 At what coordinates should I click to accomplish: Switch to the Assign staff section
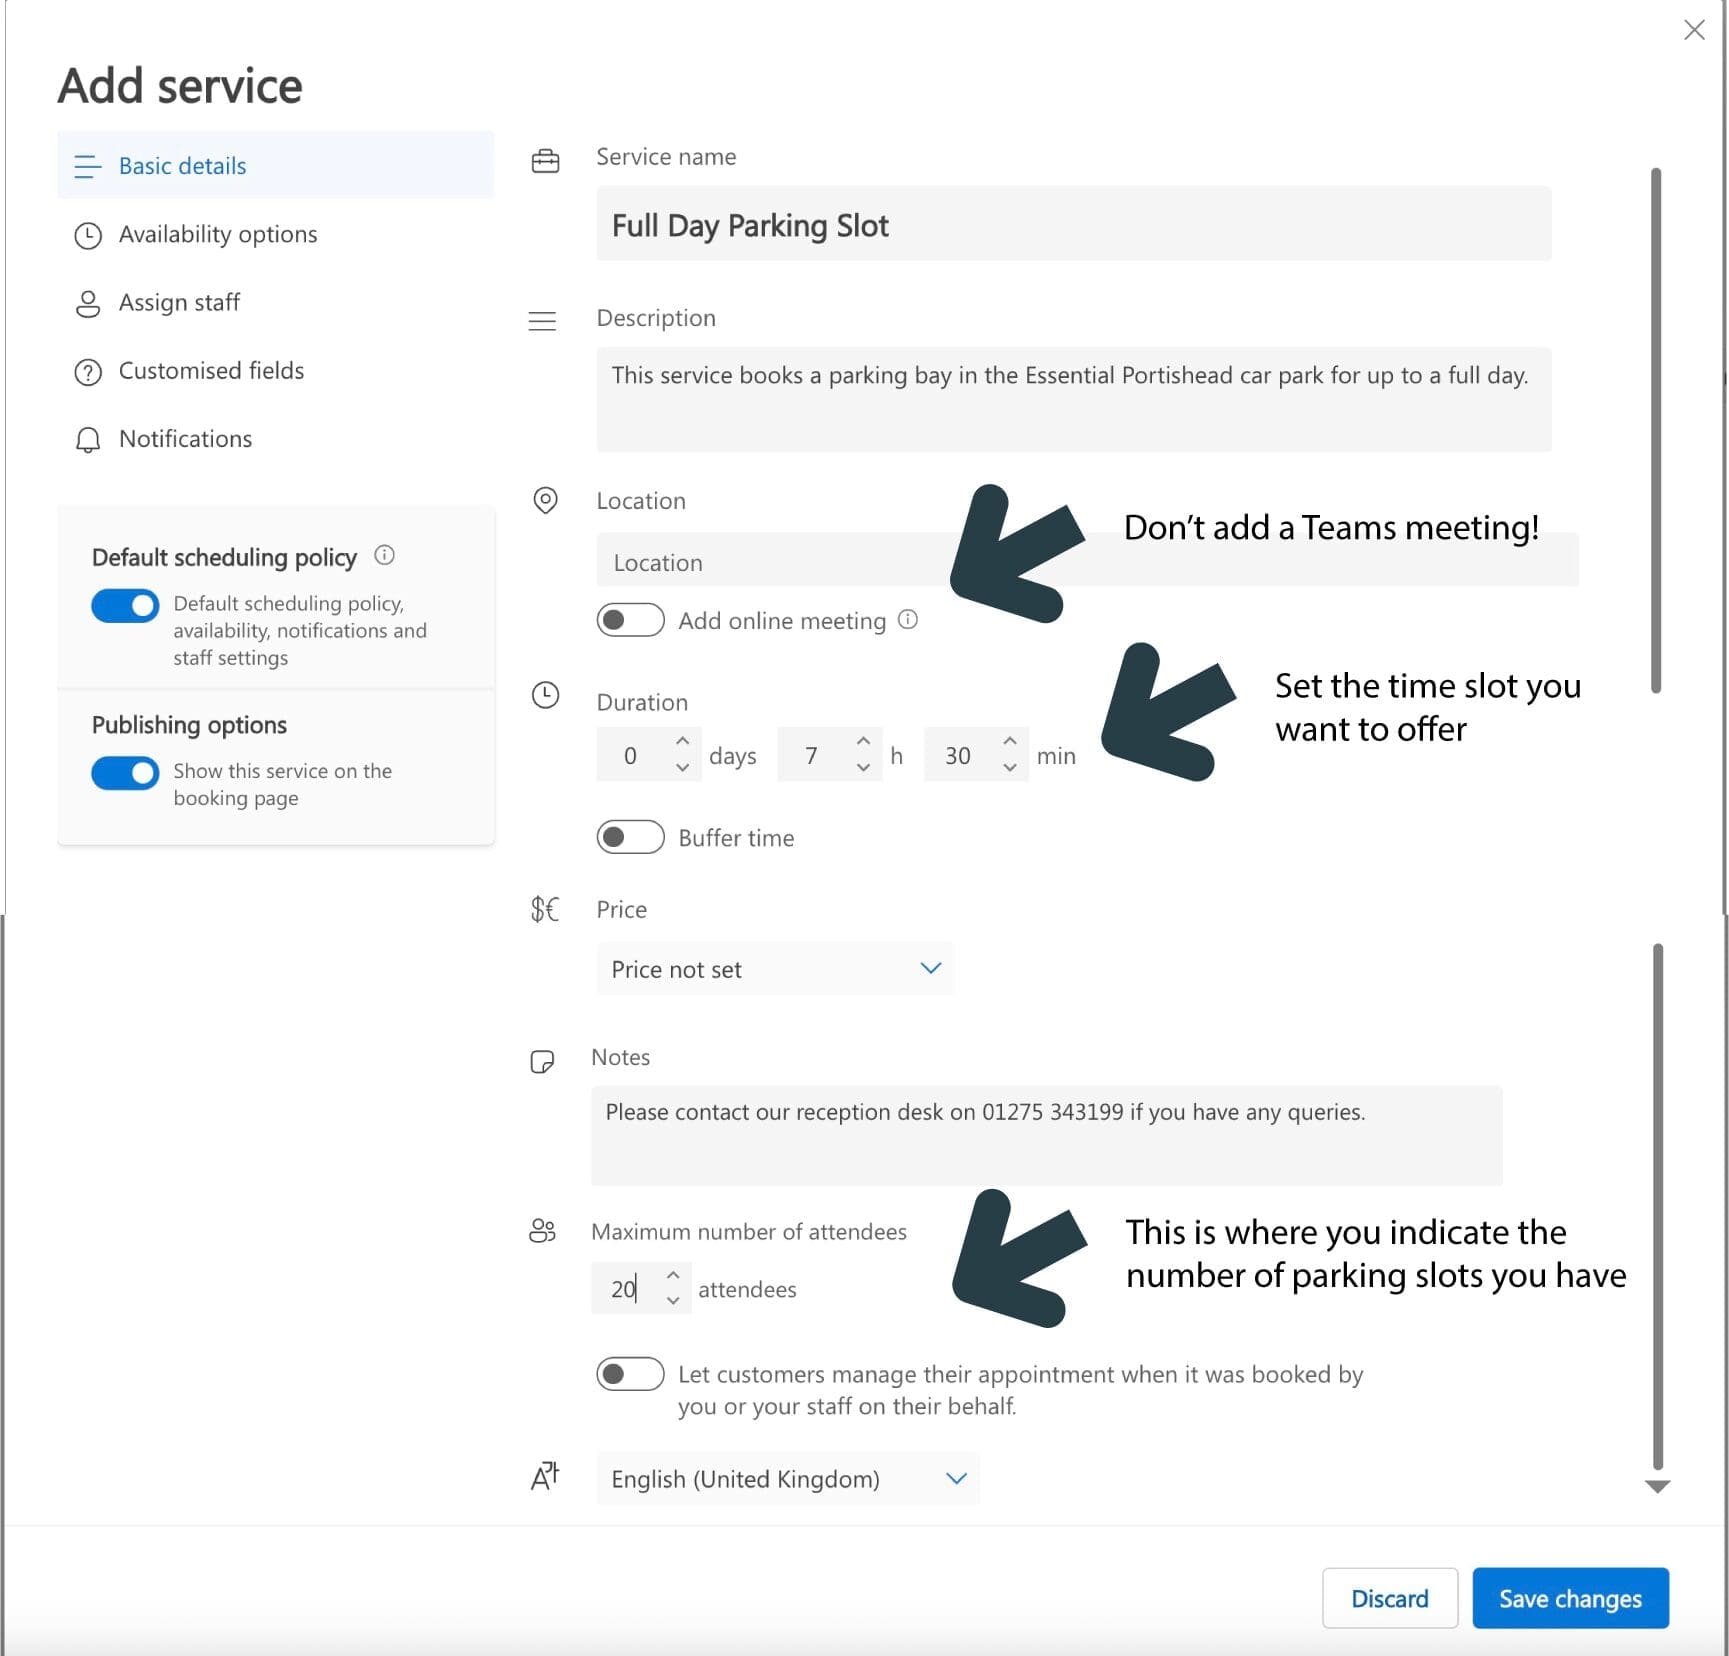point(179,302)
